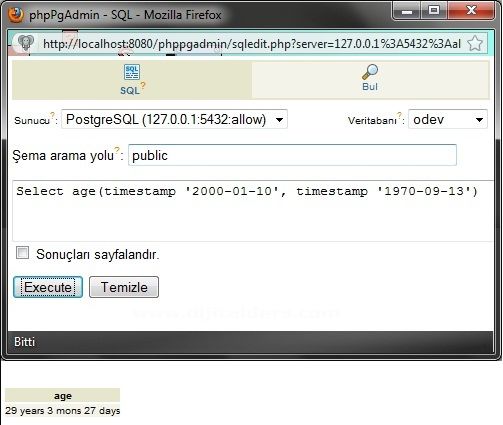Maximize the Firefox window
Screen dimensions: 503x425
click(434, 11)
